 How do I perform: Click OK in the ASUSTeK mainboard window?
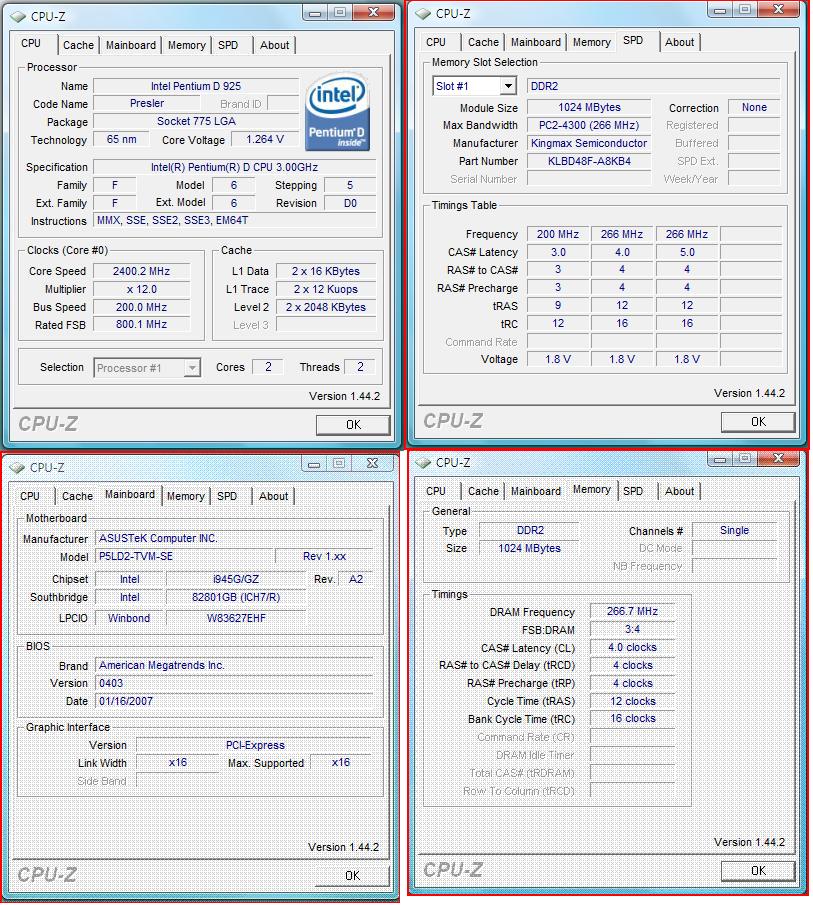(352, 875)
